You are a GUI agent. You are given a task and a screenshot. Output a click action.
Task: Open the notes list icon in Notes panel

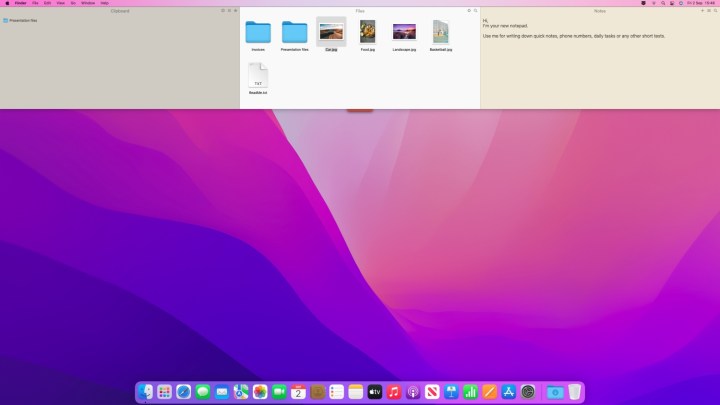click(709, 11)
